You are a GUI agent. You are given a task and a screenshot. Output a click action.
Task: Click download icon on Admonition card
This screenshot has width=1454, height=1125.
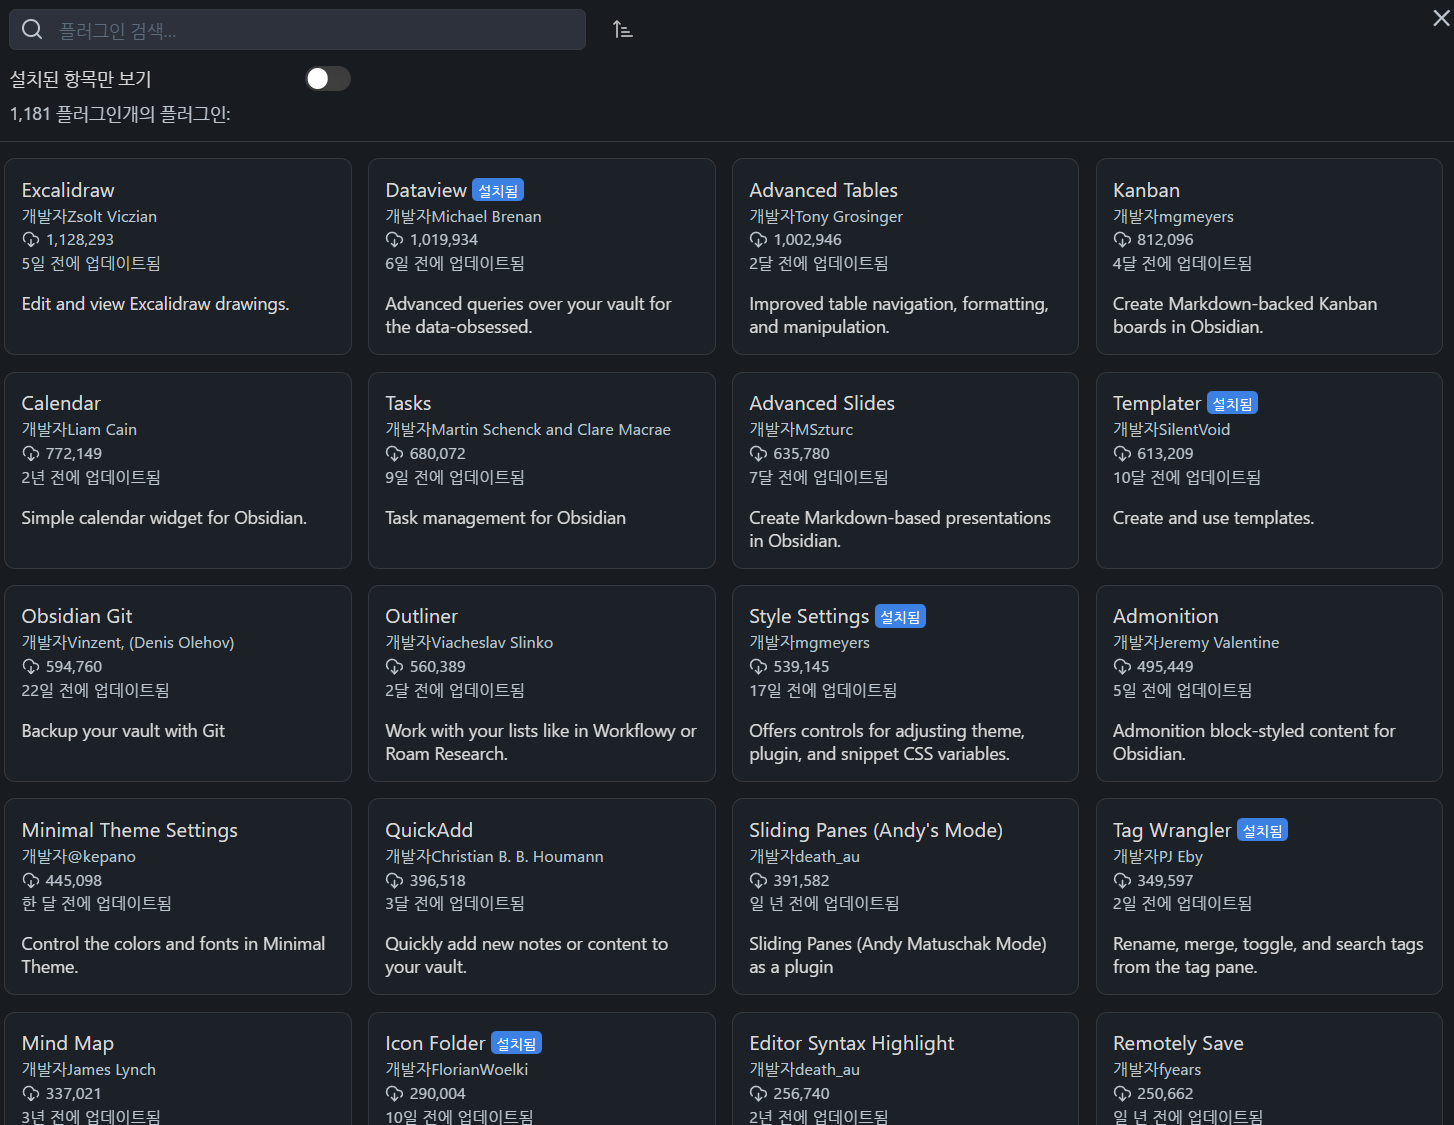[x=1122, y=667]
